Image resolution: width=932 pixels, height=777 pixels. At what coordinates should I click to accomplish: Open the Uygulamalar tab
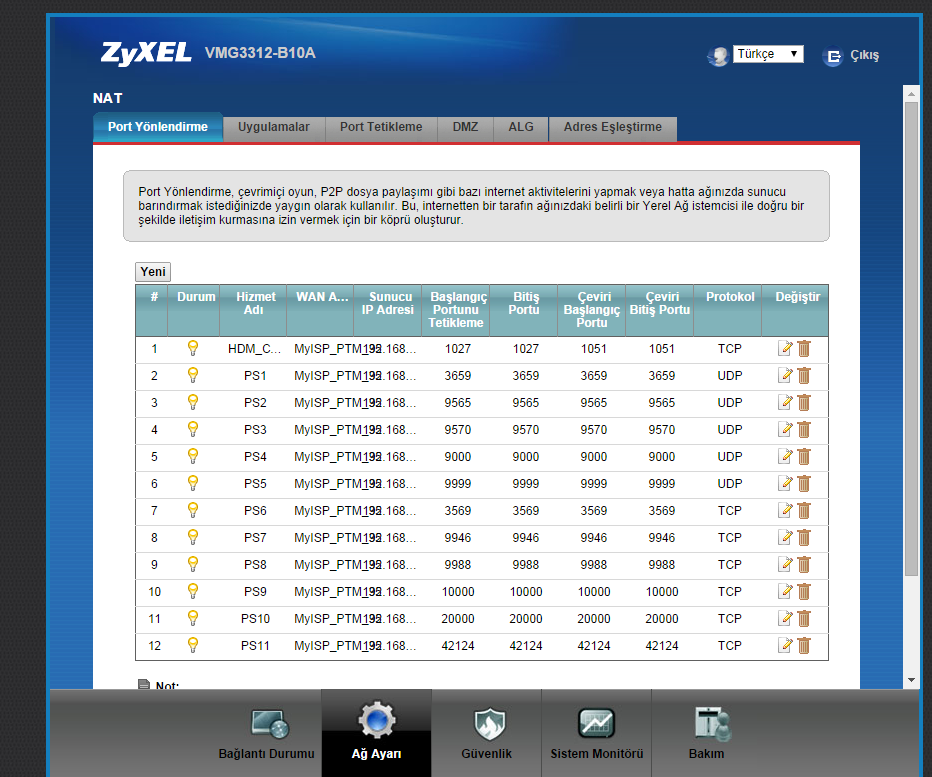274,128
